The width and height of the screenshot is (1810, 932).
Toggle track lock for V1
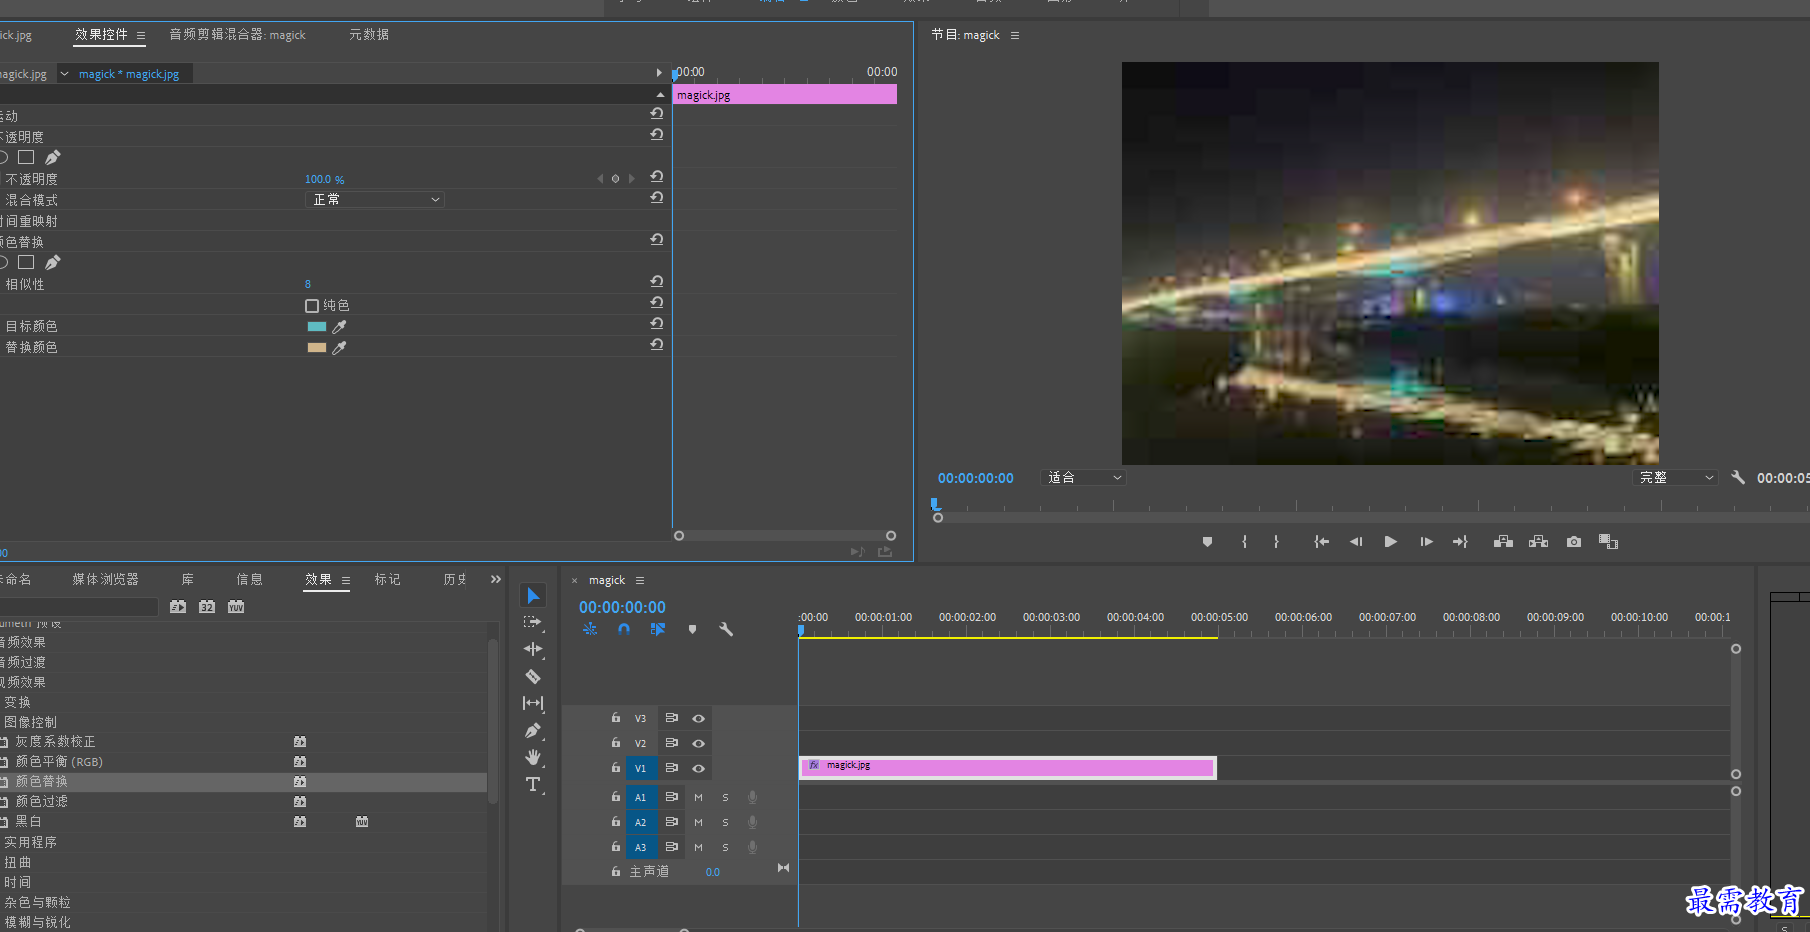[616, 767]
